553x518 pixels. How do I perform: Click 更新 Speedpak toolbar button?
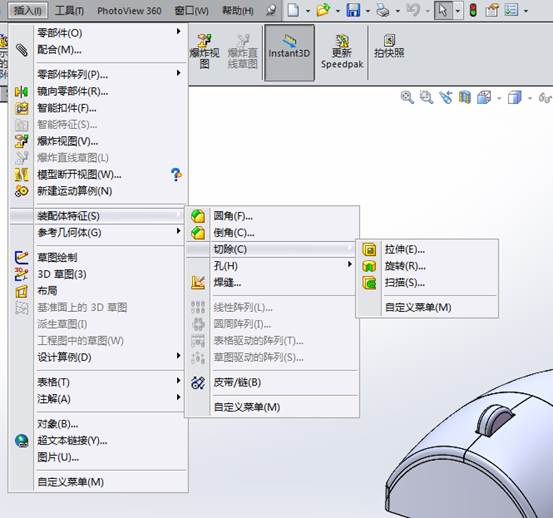(342, 52)
